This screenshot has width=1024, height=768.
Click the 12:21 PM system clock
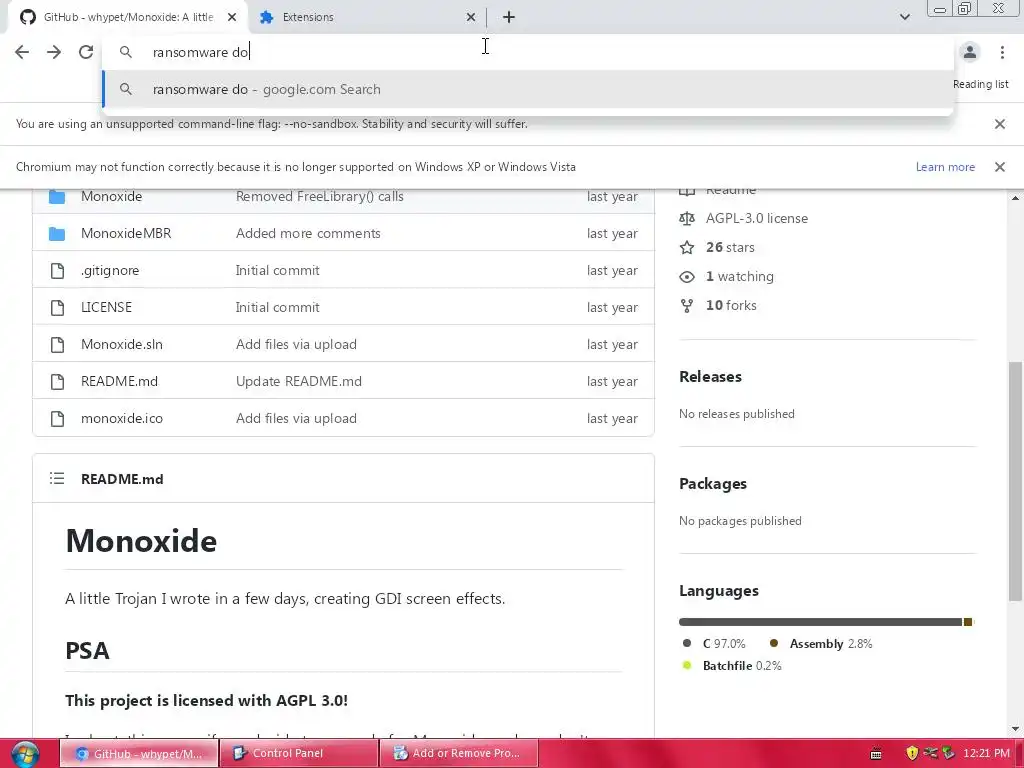986,754
